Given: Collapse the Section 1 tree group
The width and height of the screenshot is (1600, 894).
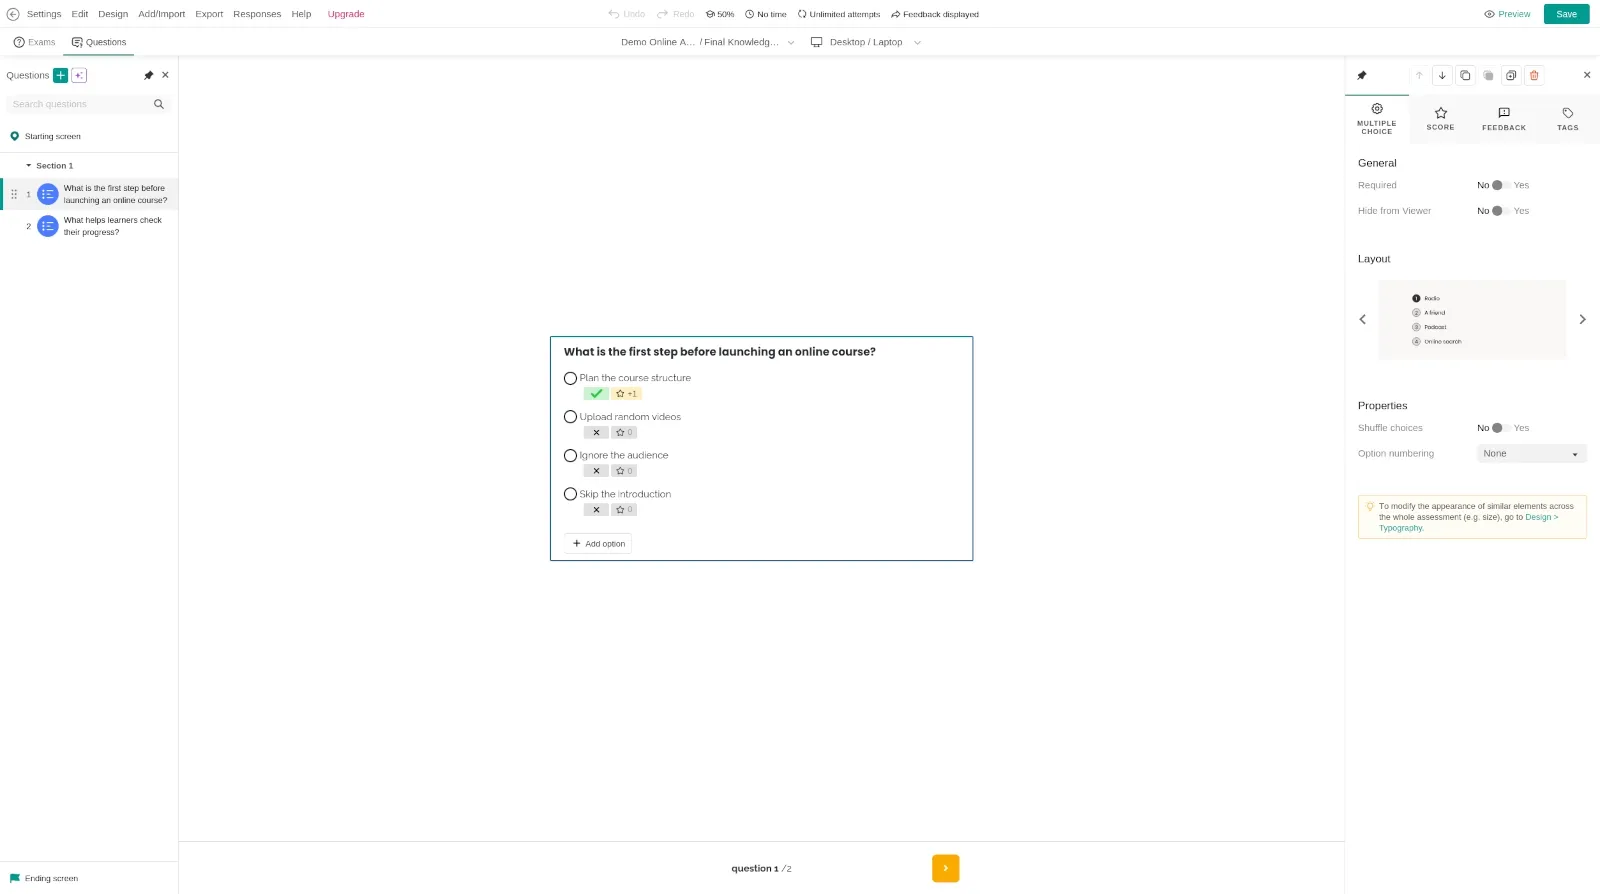Looking at the screenshot, I should pyautogui.click(x=29, y=166).
